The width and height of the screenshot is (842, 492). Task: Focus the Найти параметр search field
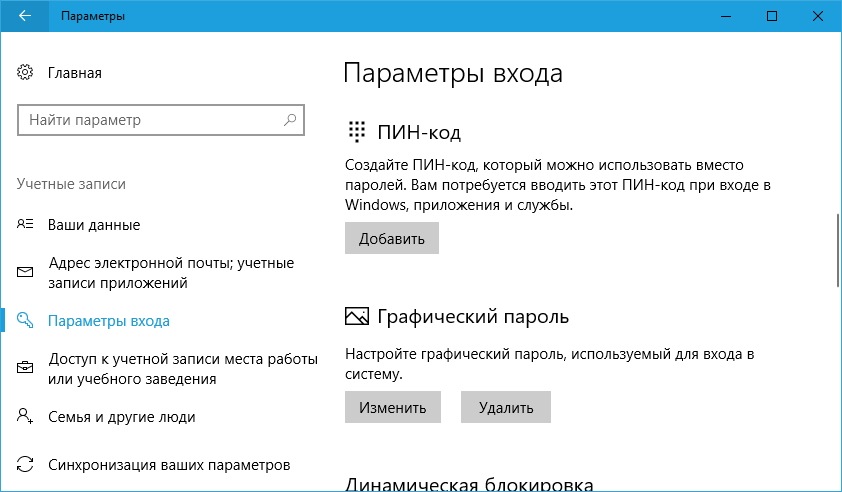161,120
